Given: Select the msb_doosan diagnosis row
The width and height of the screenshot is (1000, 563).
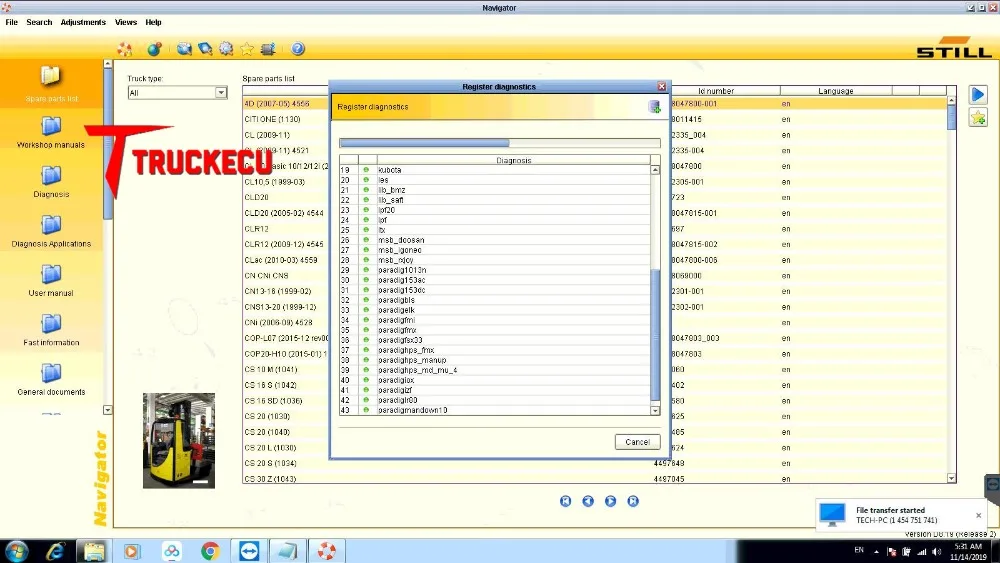Looking at the screenshot, I should [x=495, y=240].
